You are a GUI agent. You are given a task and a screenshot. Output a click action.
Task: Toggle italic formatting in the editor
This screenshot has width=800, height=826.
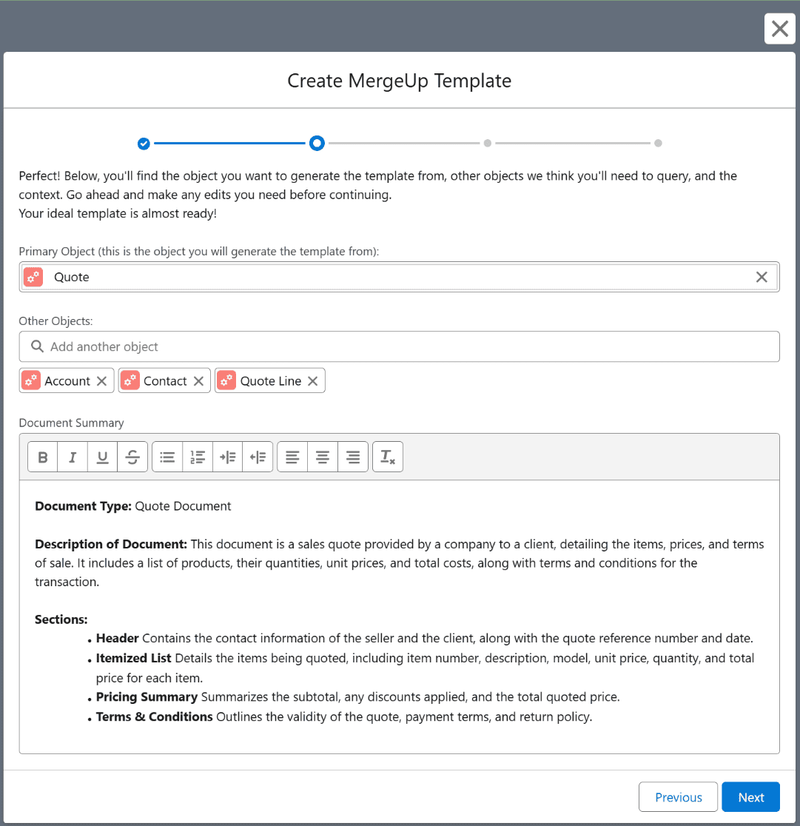73,457
